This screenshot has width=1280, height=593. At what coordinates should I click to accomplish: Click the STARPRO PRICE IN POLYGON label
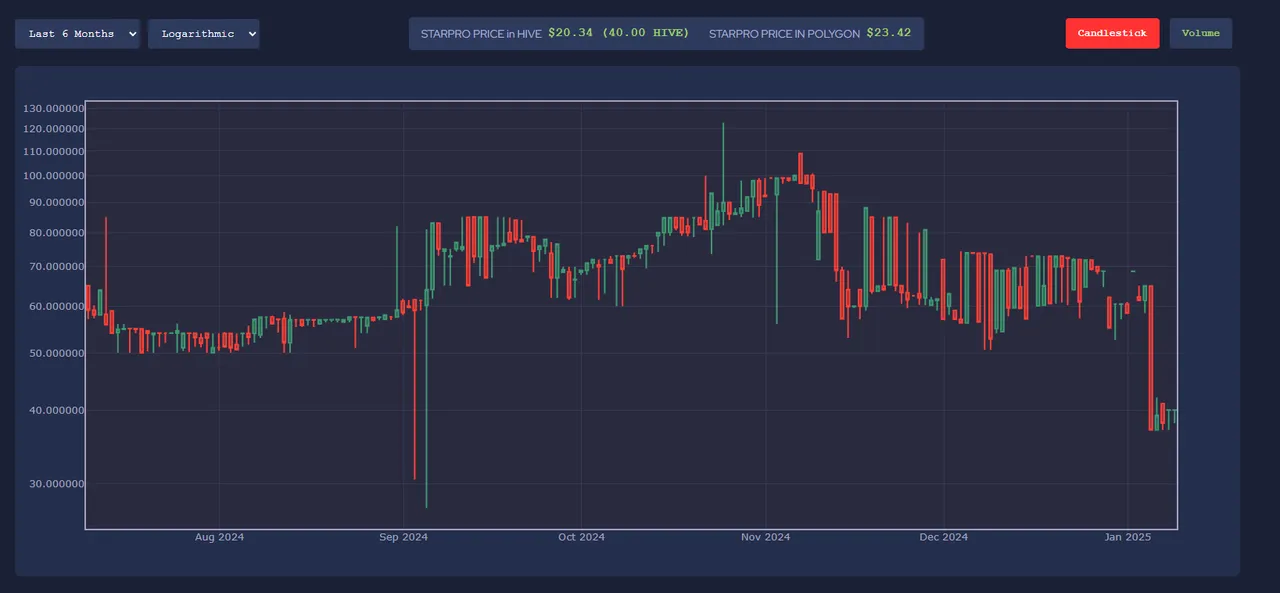pos(784,33)
